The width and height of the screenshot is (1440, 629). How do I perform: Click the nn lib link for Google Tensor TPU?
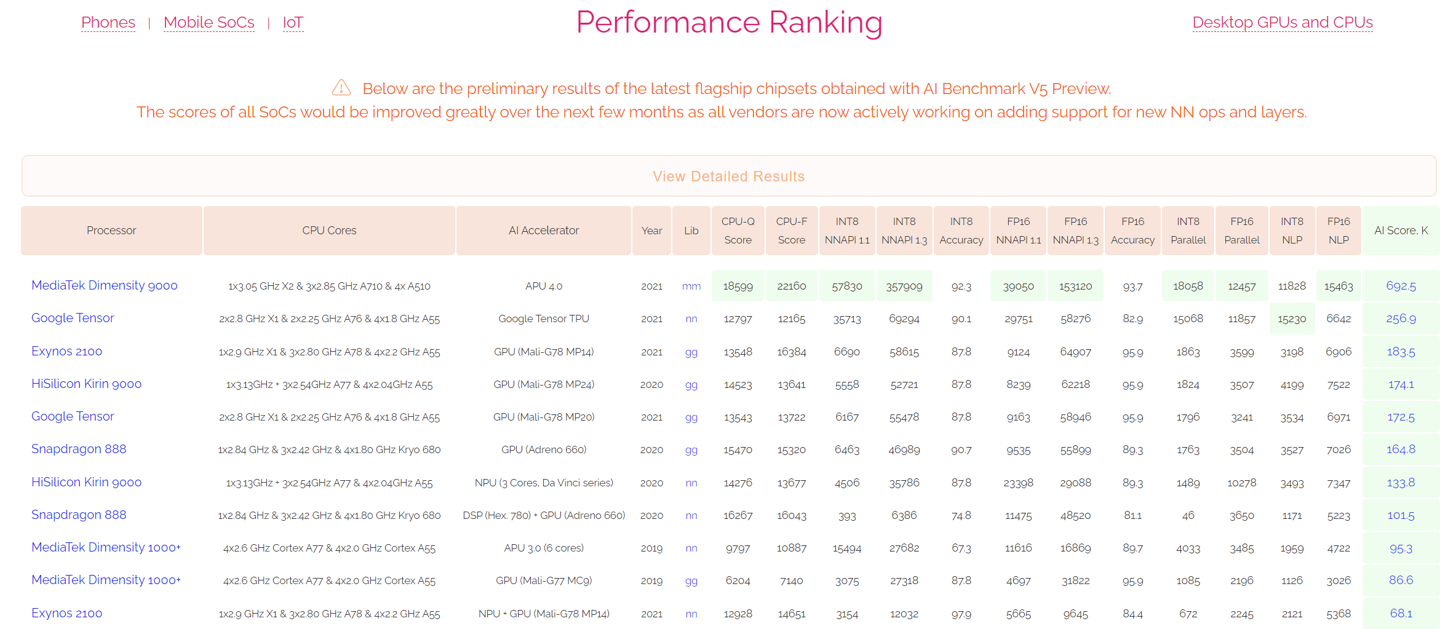[691, 319]
